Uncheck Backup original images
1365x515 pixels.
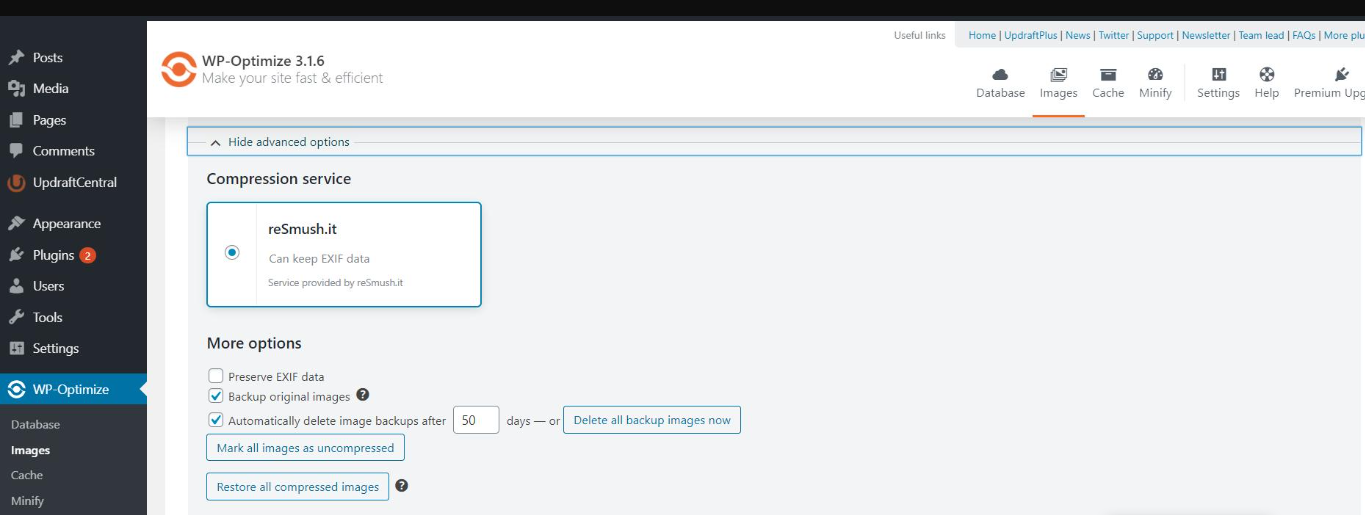tap(215, 396)
